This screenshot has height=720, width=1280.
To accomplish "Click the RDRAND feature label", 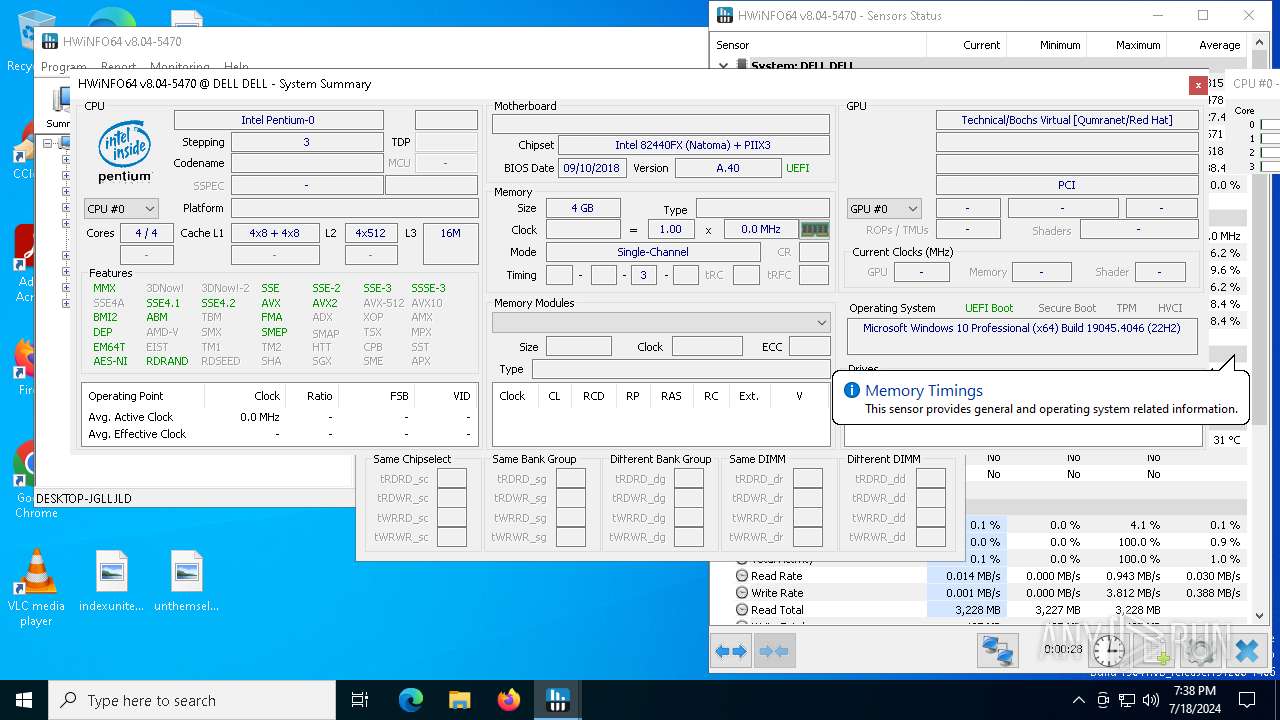I will click(167, 361).
